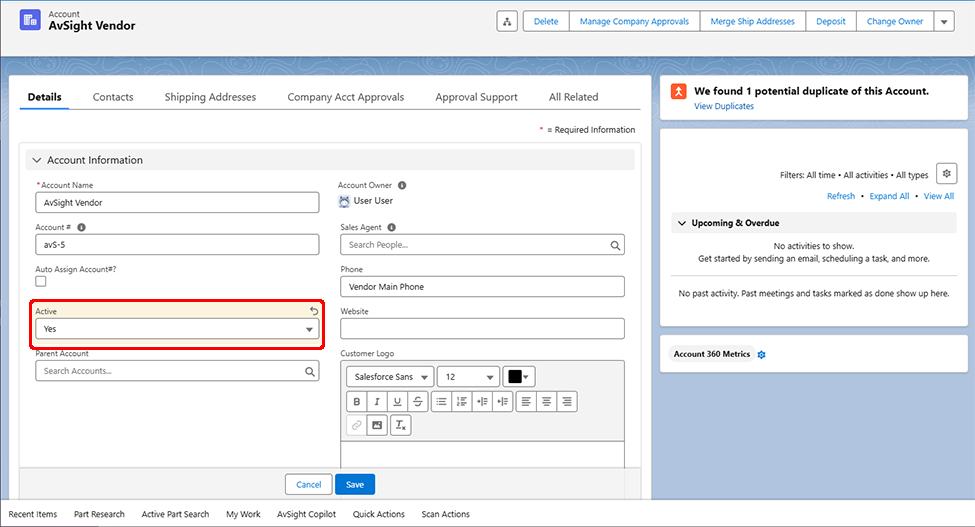Click the Deposit button
The height and width of the screenshot is (527, 975).
[831, 21]
